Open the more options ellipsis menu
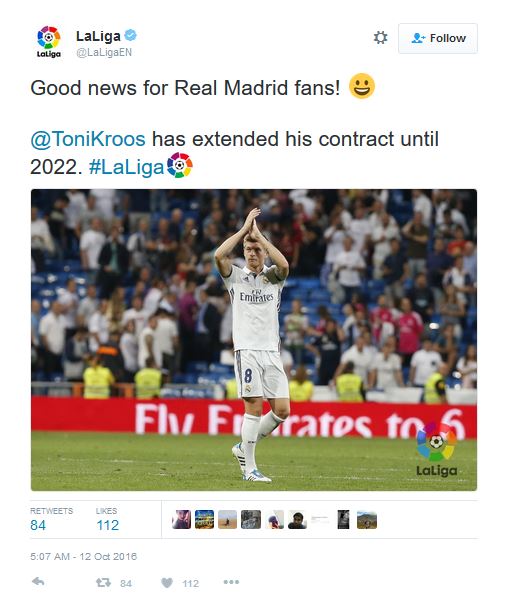Viewport: 508px width, 613px height. pos(231,582)
